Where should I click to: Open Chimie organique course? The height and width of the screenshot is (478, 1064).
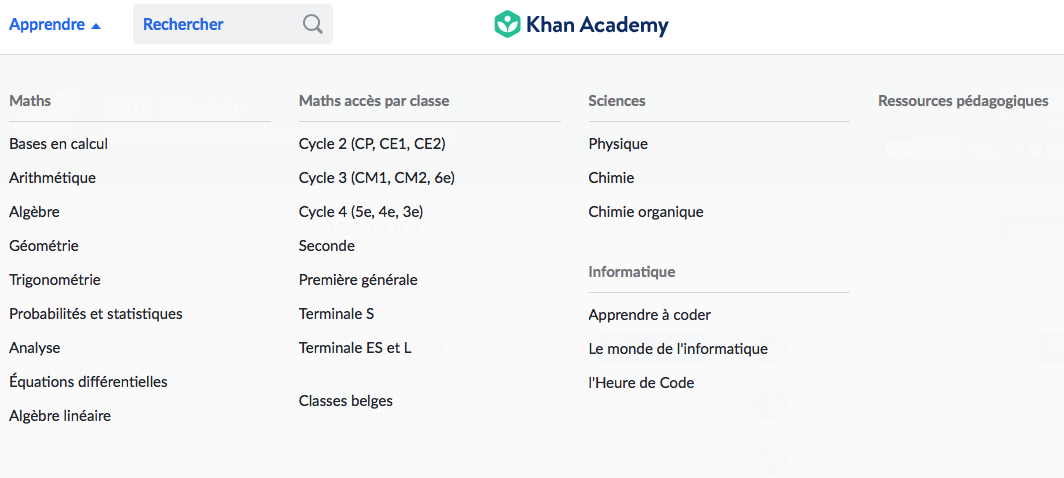pyautogui.click(x=646, y=212)
